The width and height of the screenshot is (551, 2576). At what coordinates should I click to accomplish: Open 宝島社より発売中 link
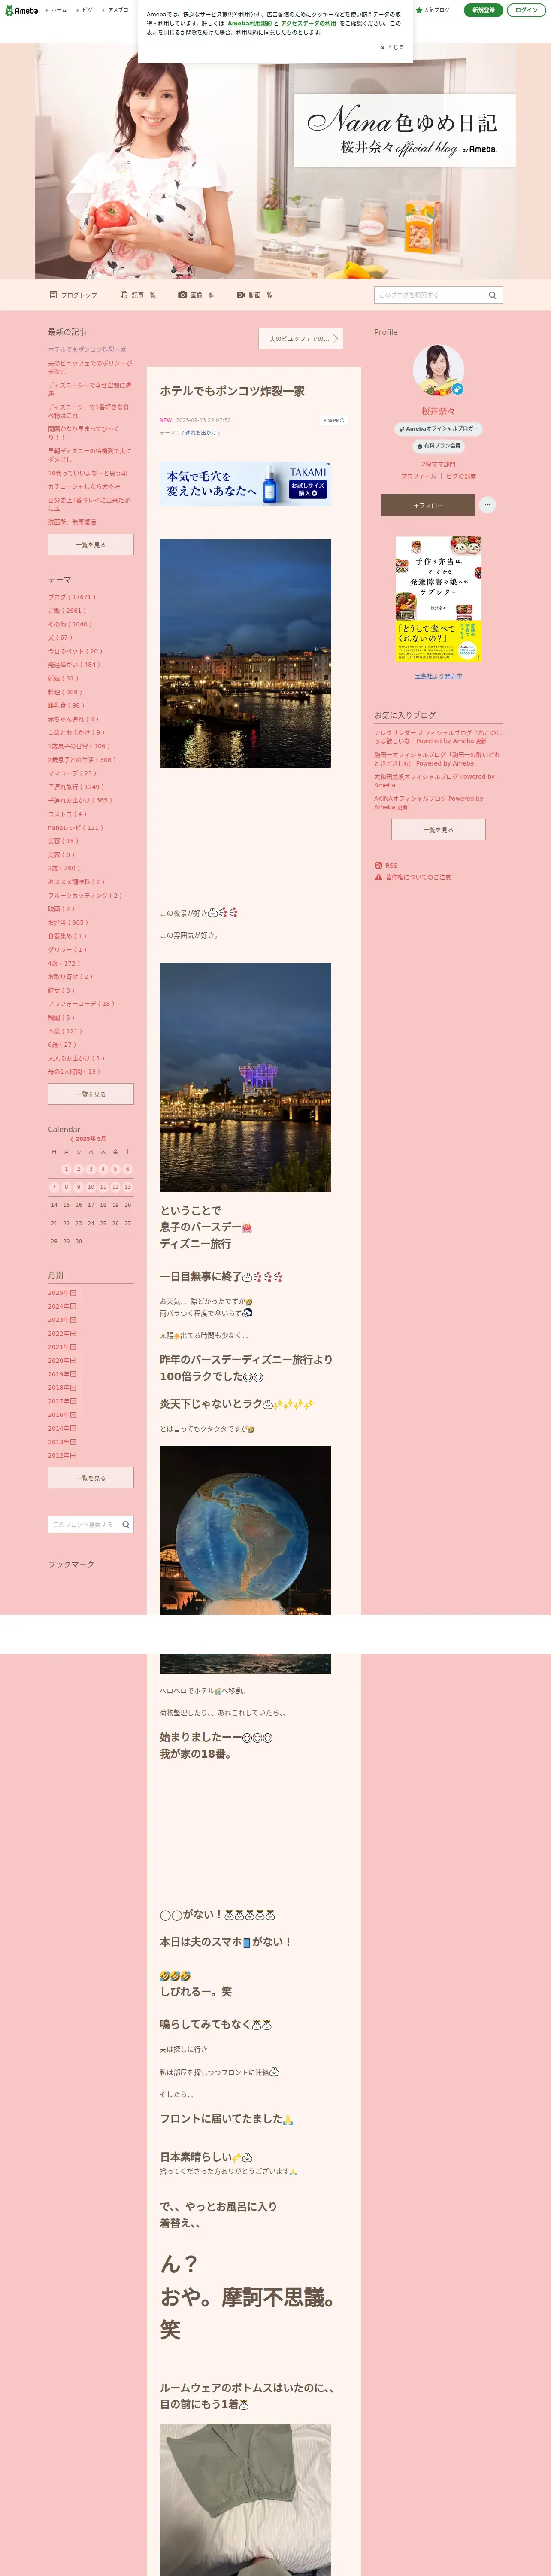[438, 676]
